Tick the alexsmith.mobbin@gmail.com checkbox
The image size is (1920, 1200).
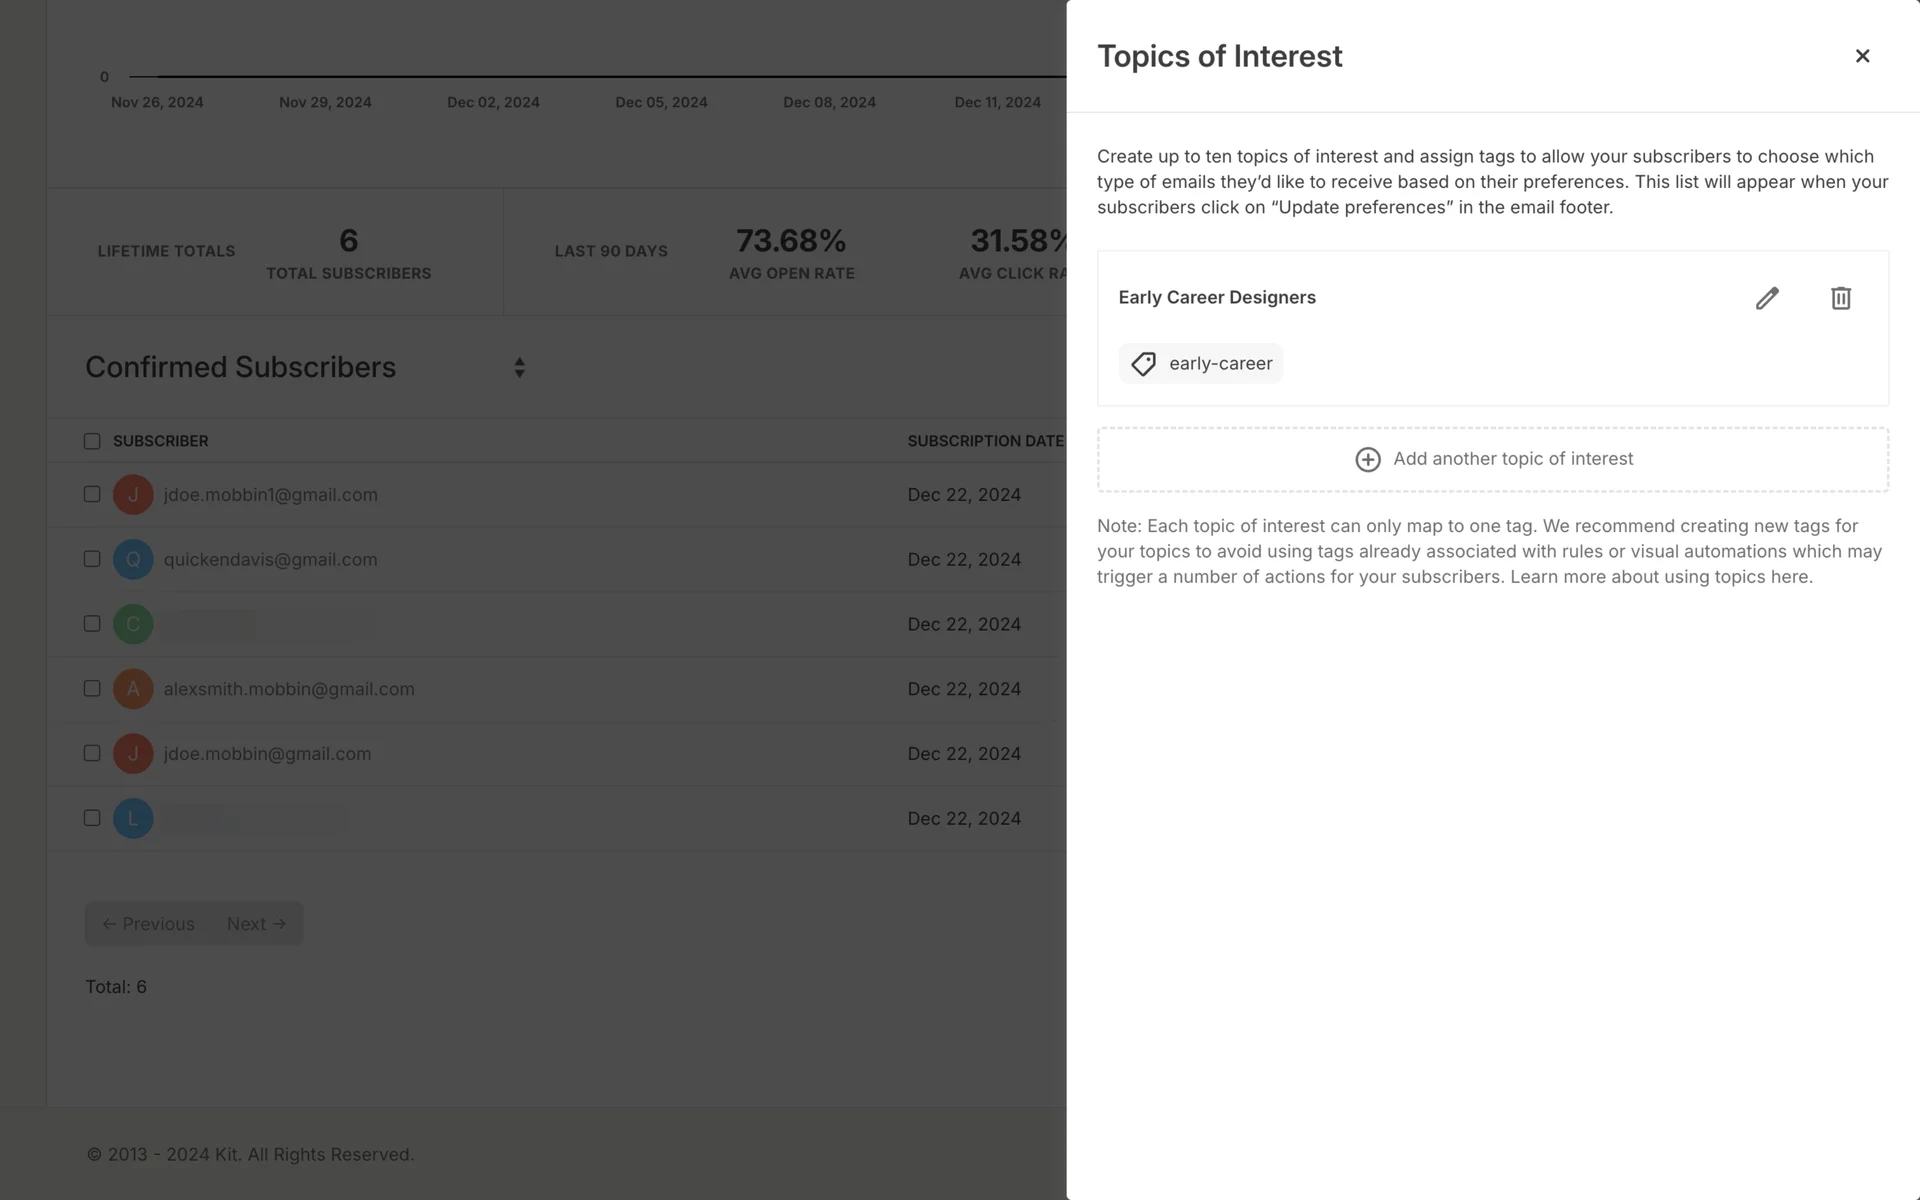[x=92, y=689]
